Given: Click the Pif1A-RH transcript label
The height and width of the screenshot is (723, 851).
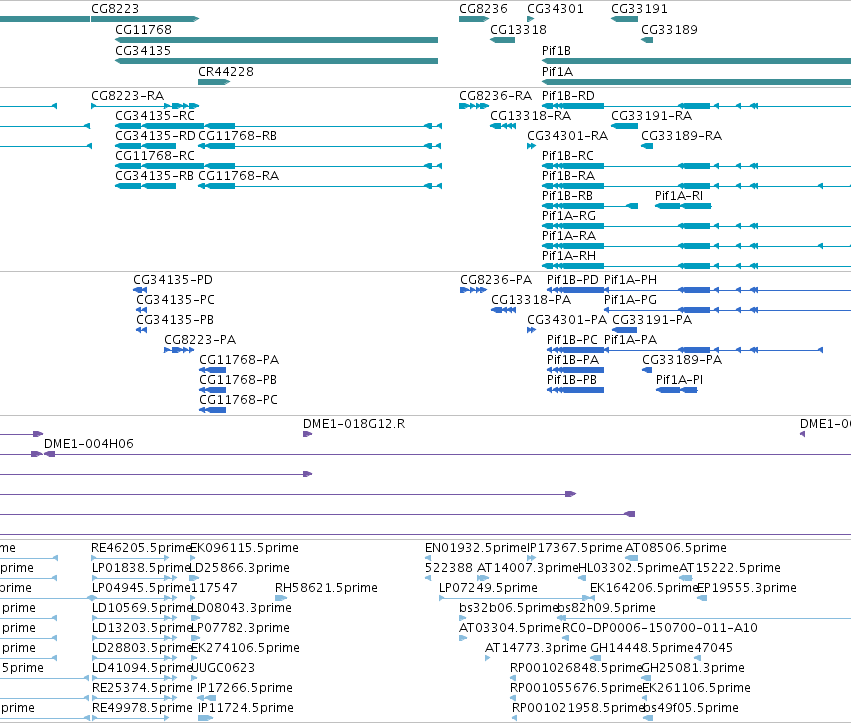Looking at the screenshot, I should [x=569, y=256].
